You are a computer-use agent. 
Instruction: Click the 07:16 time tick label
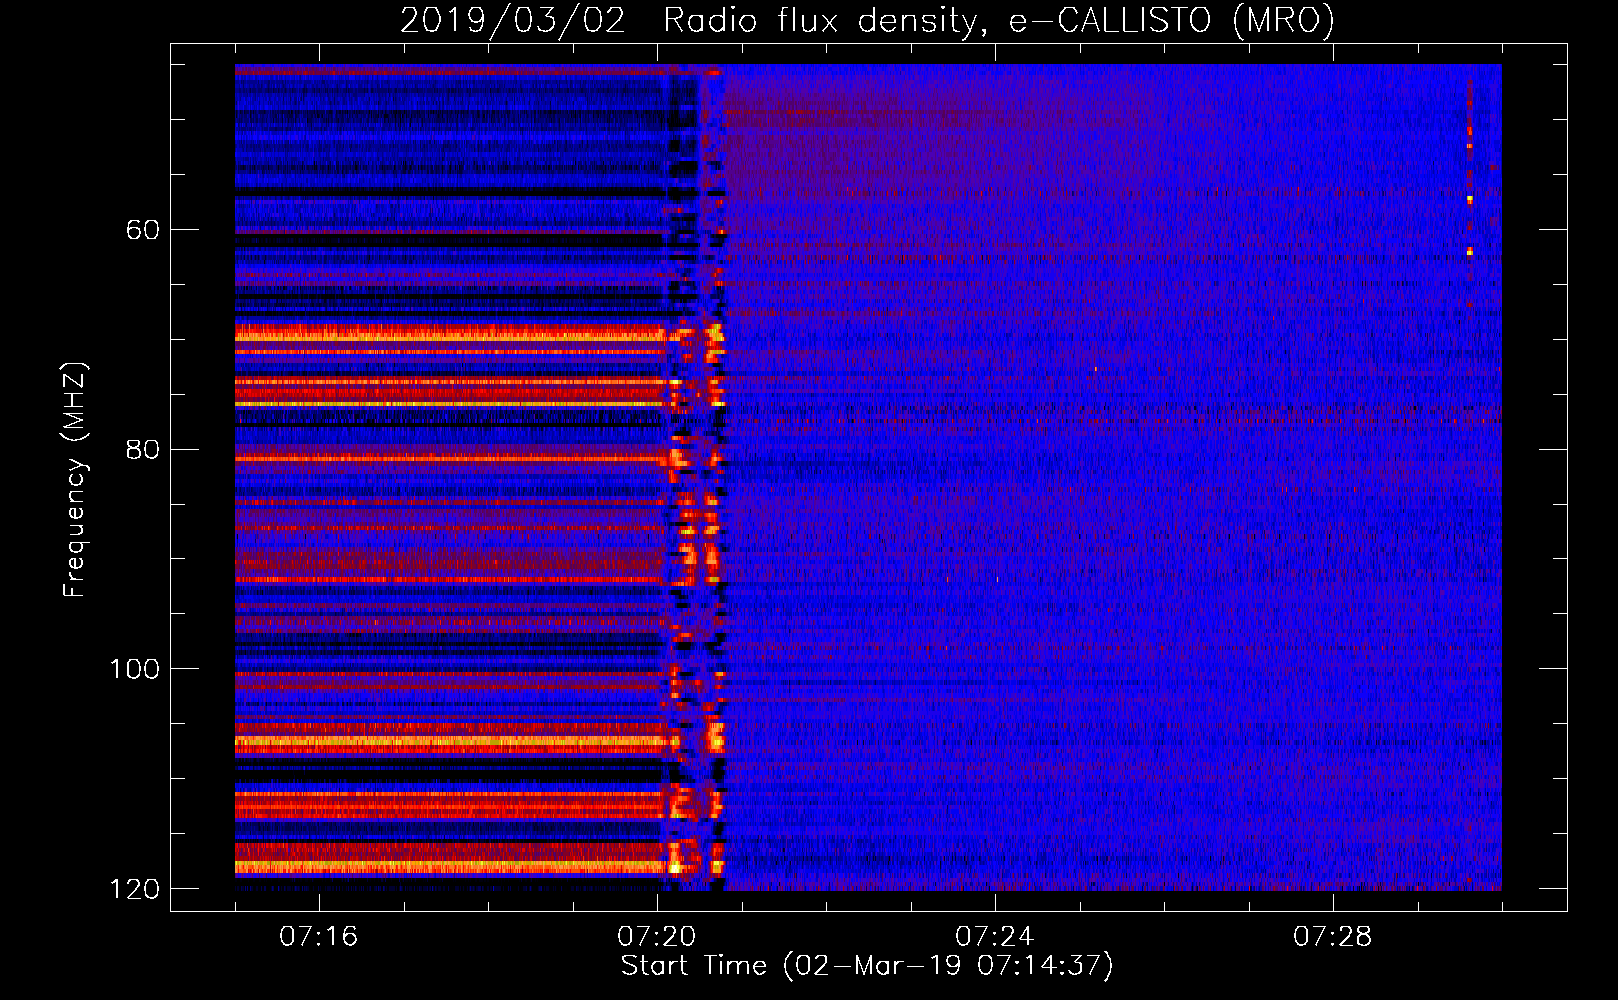pos(318,936)
